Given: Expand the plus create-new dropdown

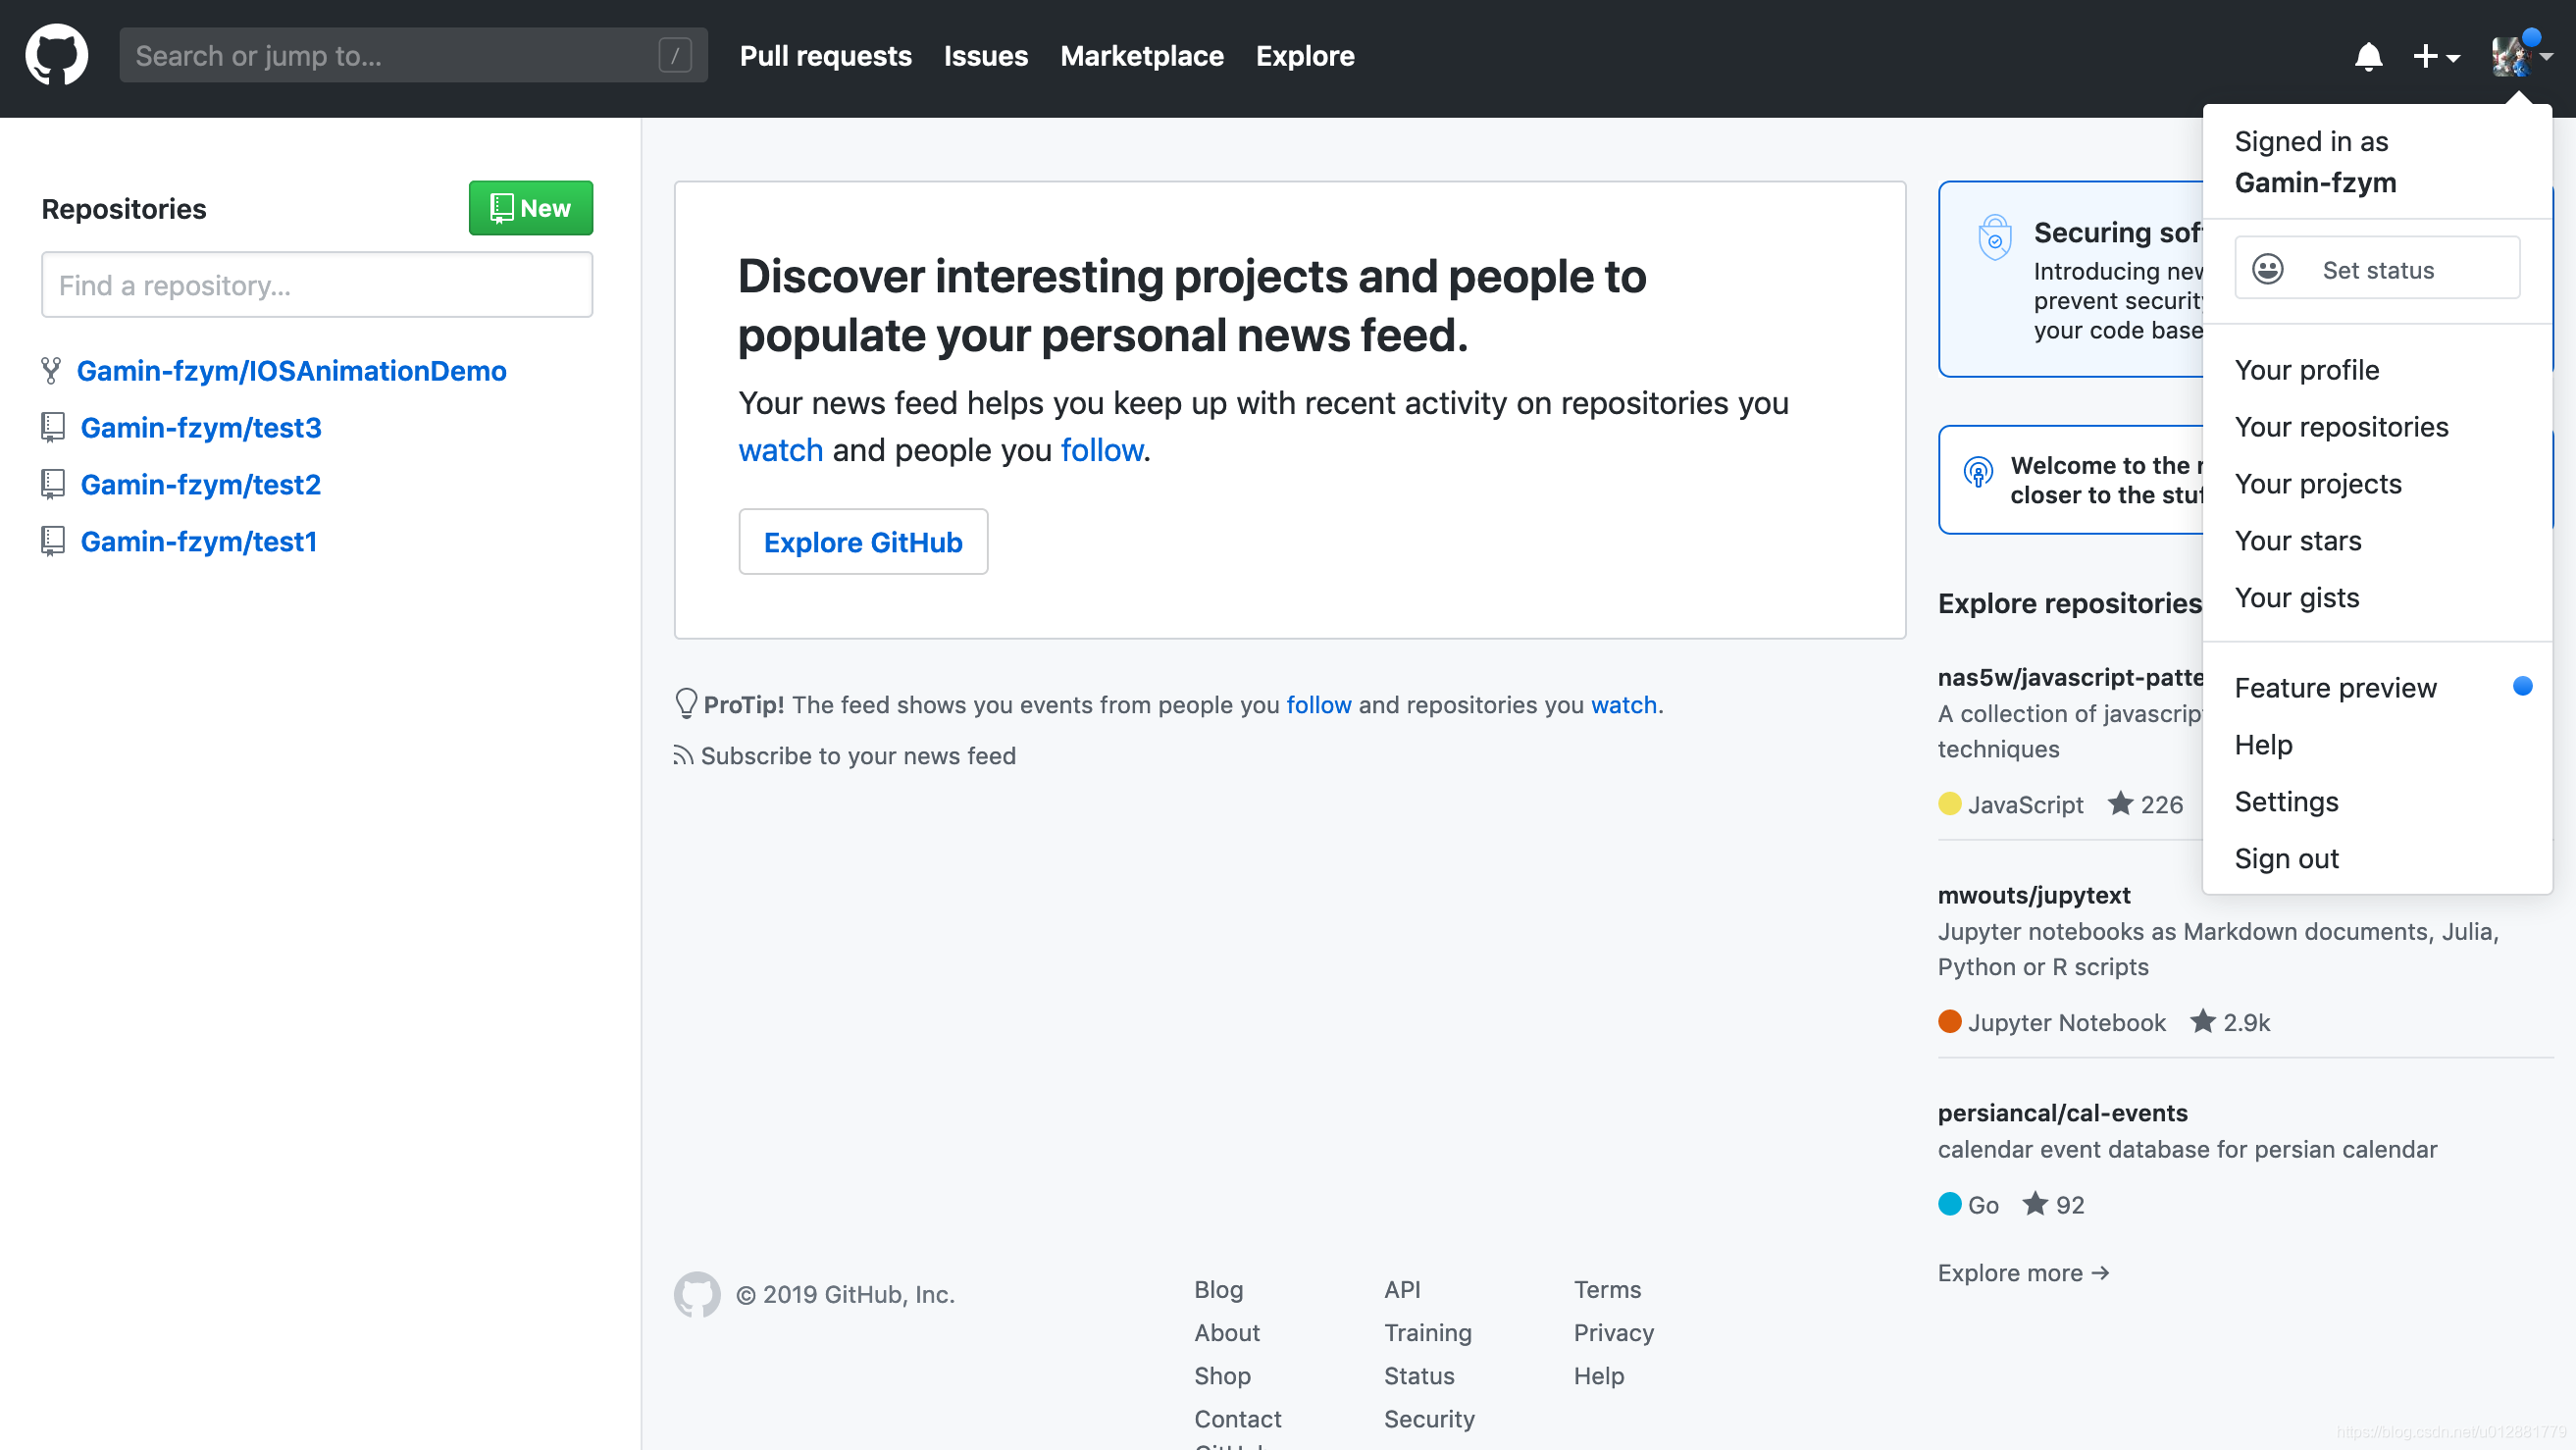Looking at the screenshot, I should pos(2436,57).
